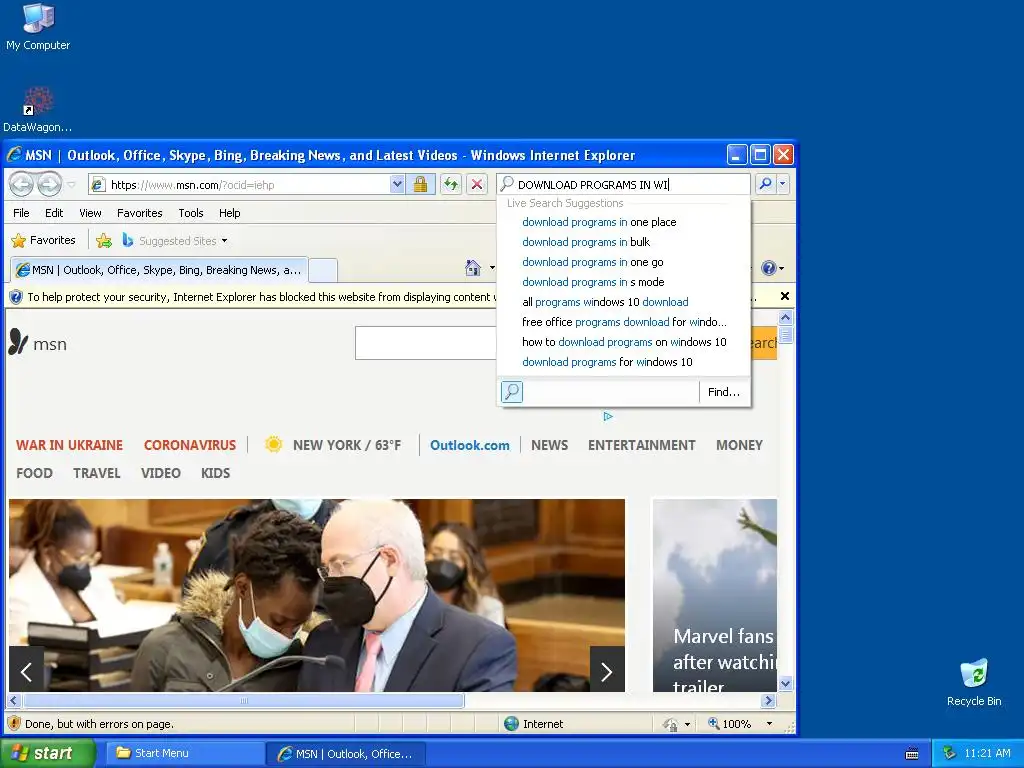Open the DataWagon desktop shortcut
The image size is (1024, 768).
pyautogui.click(x=38, y=109)
